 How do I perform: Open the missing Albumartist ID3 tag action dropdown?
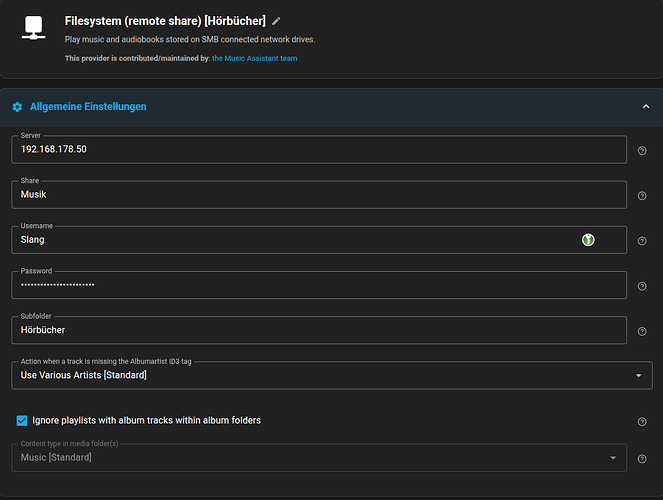point(332,375)
